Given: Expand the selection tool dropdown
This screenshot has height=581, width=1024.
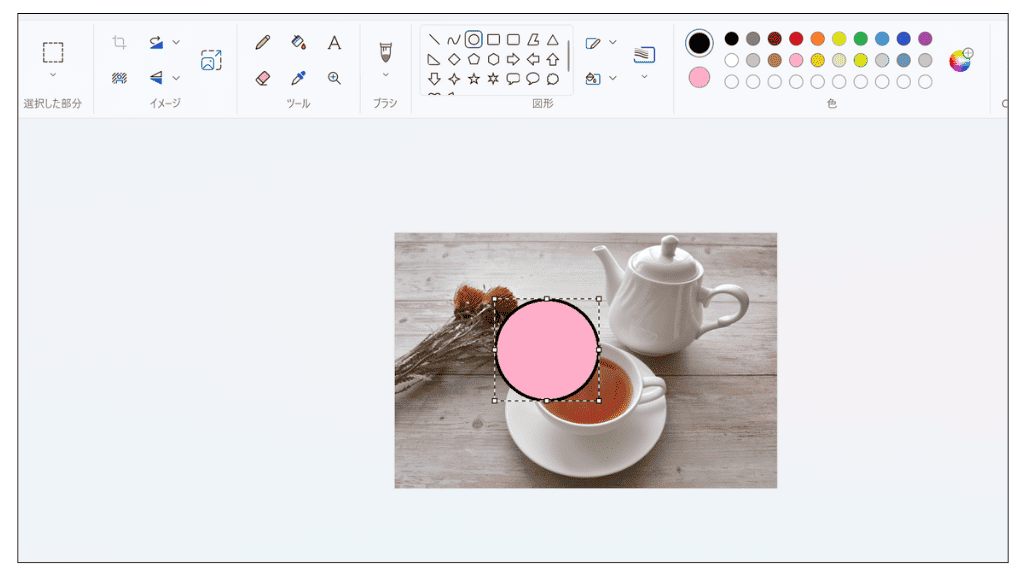Looking at the screenshot, I should 53,75.
